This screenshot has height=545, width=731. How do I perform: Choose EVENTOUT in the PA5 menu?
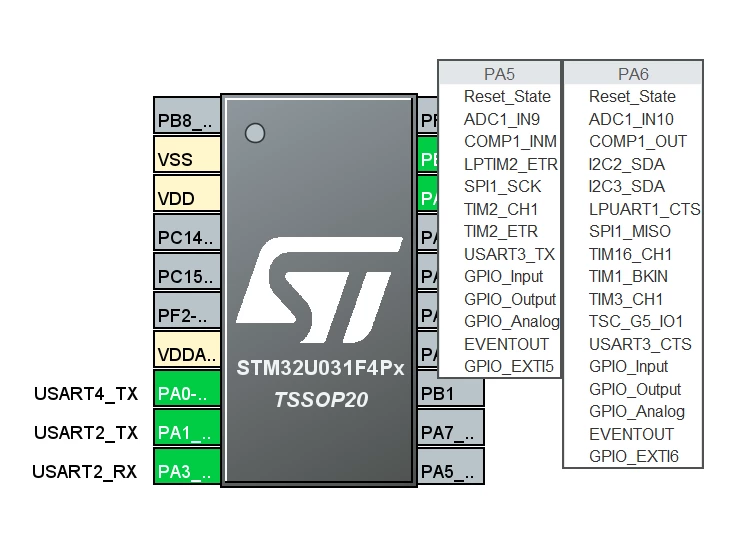(499, 344)
